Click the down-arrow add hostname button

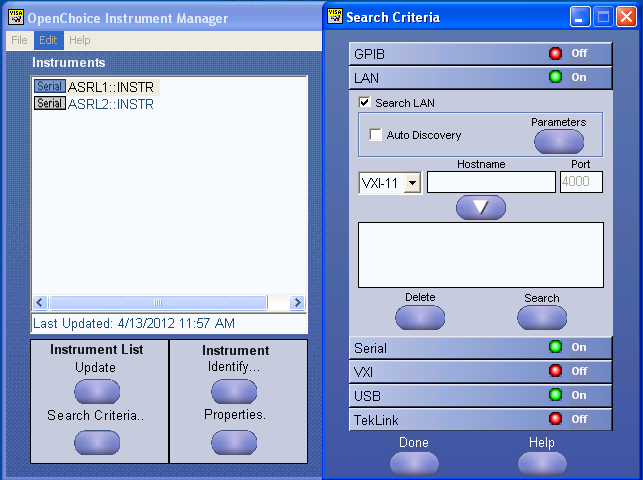click(481, 207)
